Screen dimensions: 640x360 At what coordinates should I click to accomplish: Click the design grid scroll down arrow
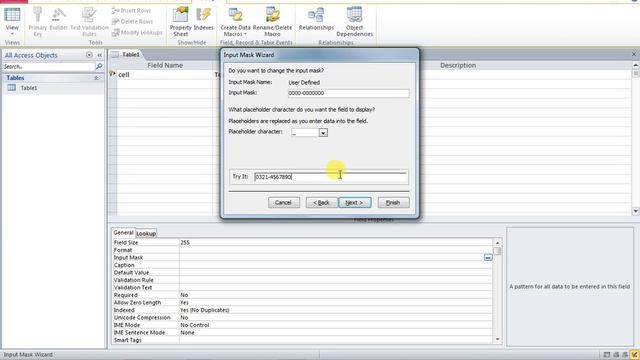(636, 211)
